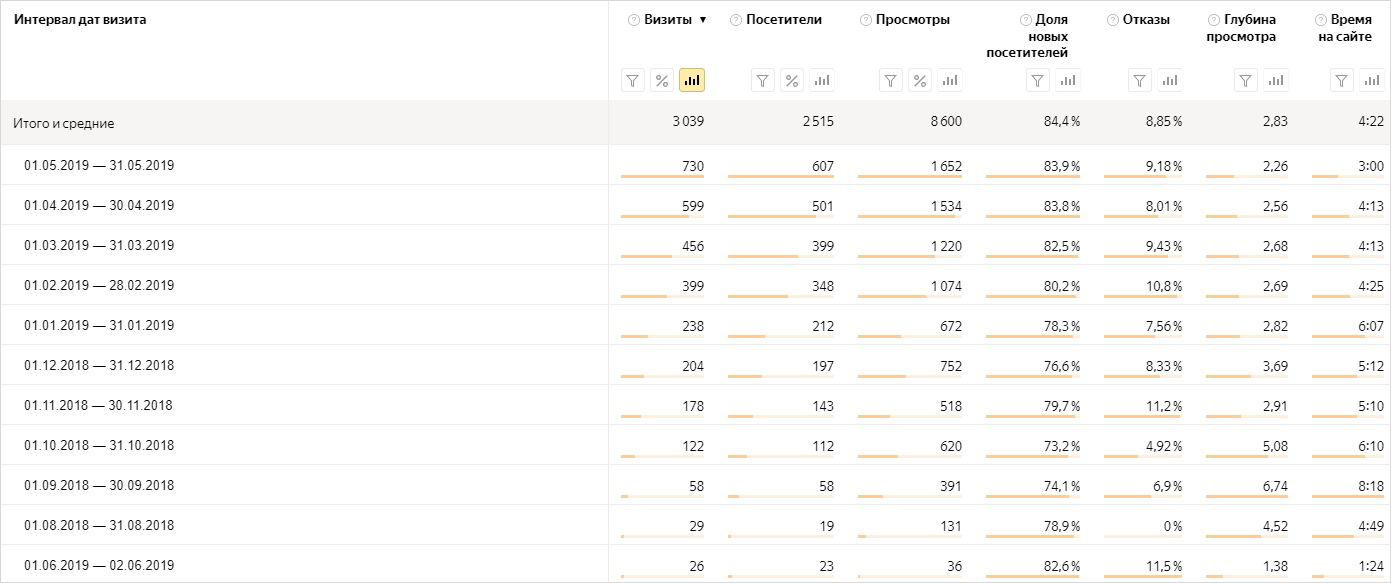Click Итого и средние summary row

[64, 124]
